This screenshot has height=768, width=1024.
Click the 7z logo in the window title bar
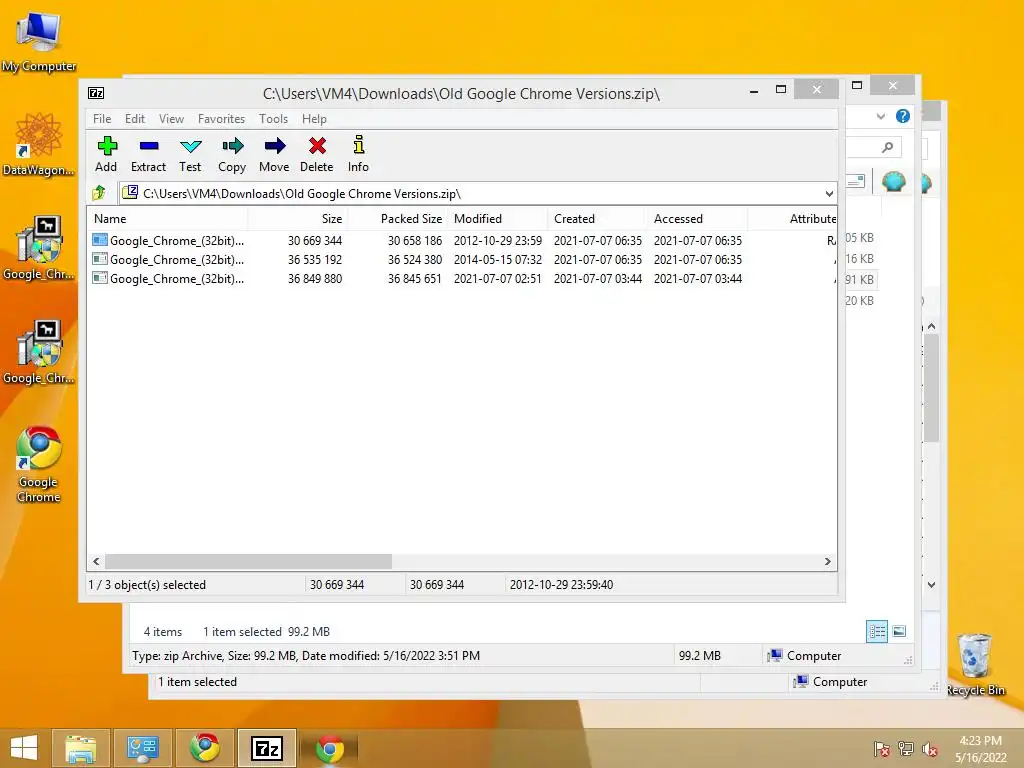click(96, 93)
